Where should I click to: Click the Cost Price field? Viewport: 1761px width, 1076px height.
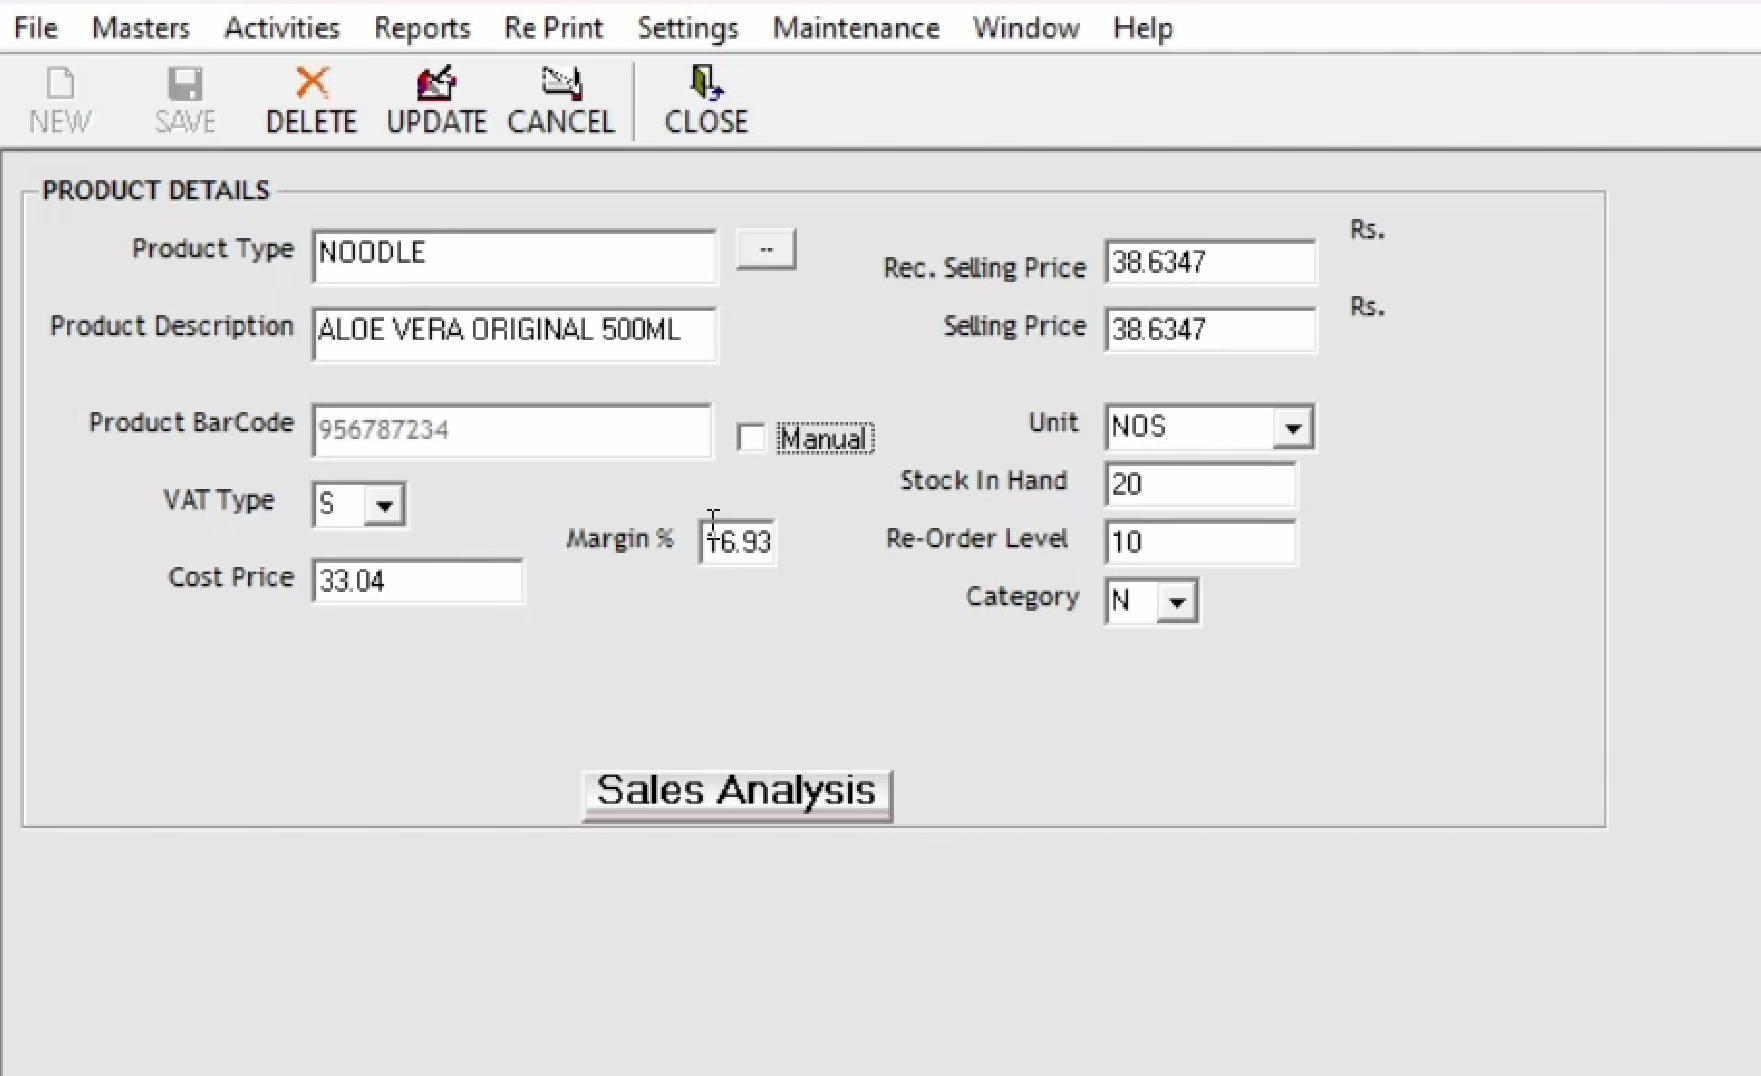(x=417, y=581)
